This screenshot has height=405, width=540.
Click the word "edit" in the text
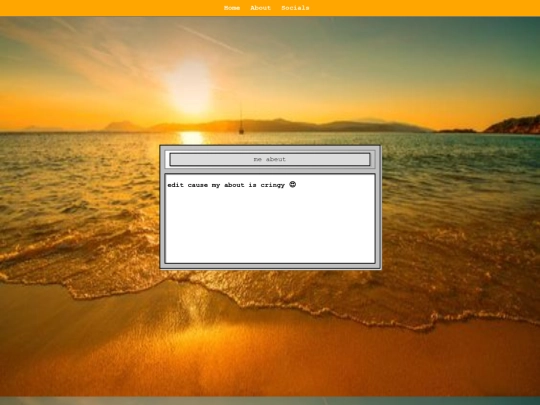(175, 185)
